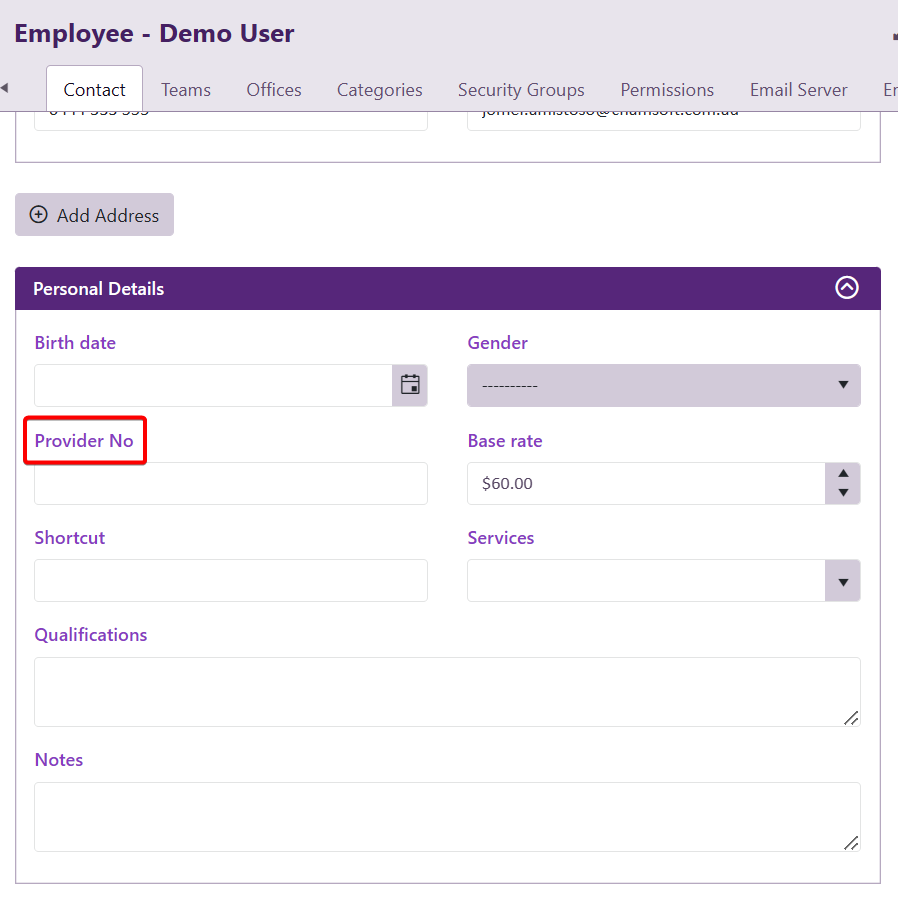This screenshot has height=901, width=898.
Task: Expand the Services dropdown list
Action: coord(842,581)
